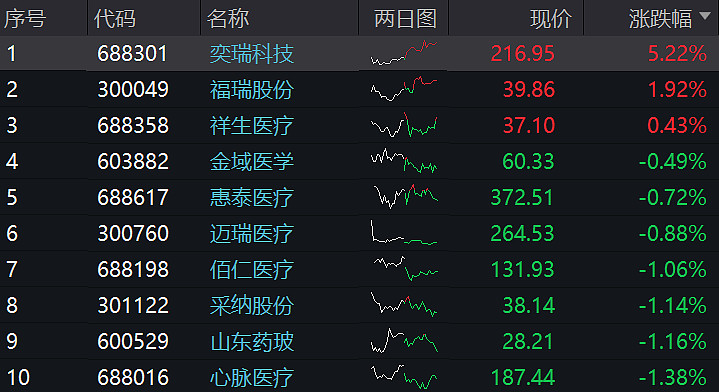Viewport: 719px width, 392px height.
Task: Click the 序号 column header
Action: pos(25,19)
